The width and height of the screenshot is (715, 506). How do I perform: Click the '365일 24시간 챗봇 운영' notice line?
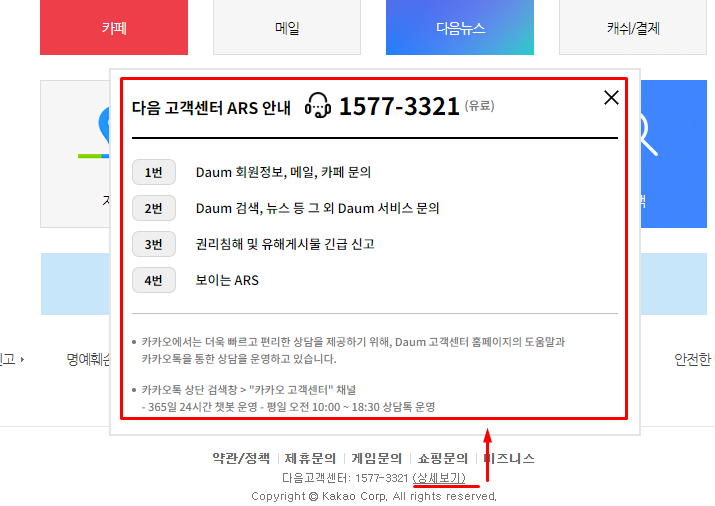288,407
